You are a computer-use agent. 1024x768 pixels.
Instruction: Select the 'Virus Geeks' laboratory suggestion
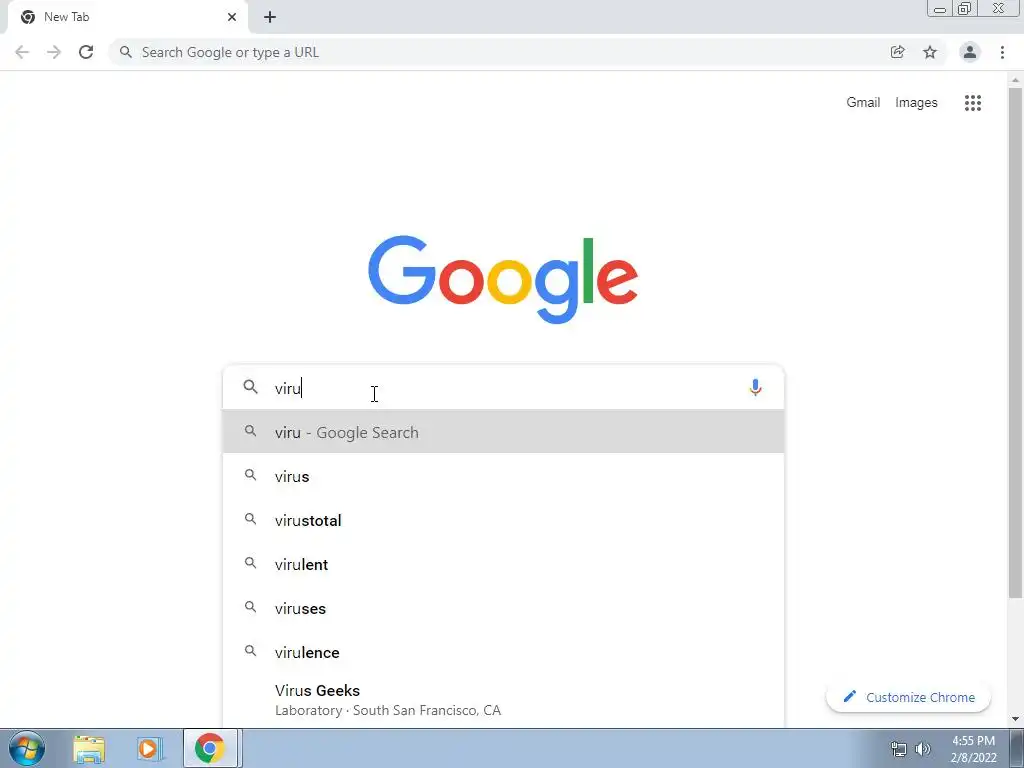point(503,700)
